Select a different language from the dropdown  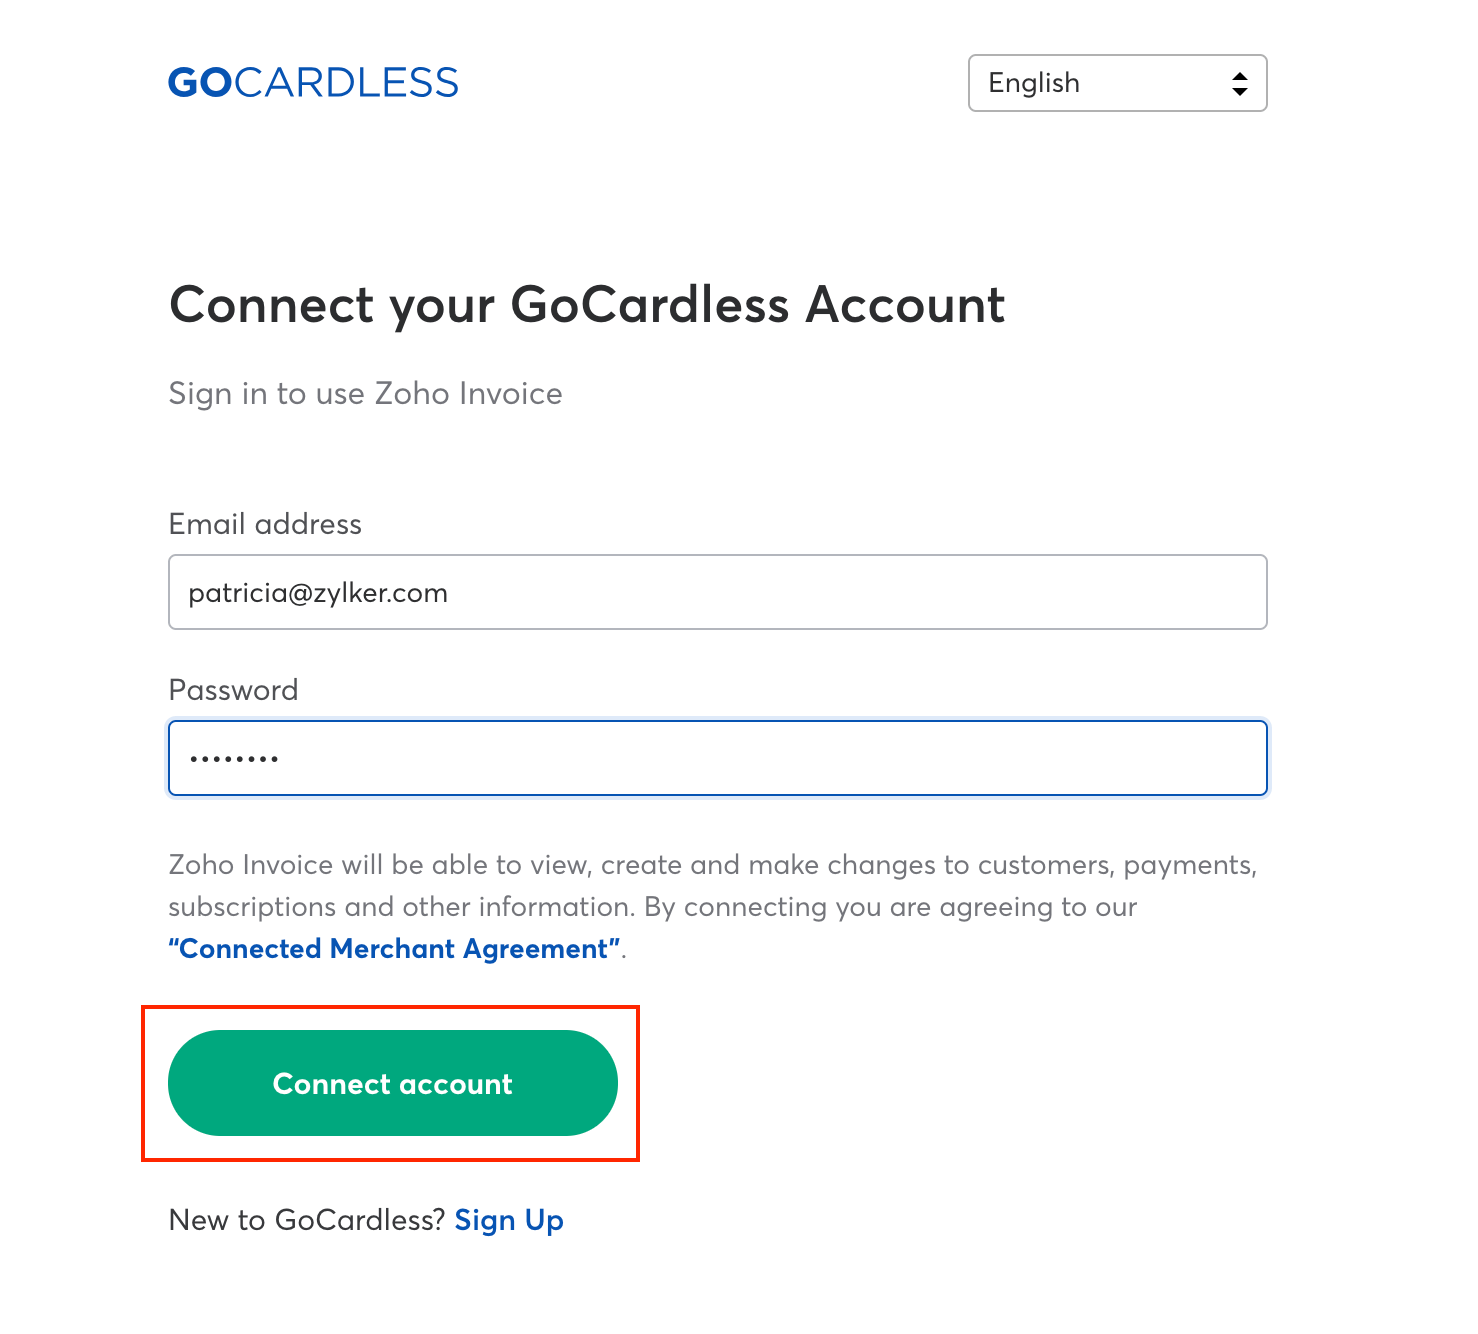1117,83
